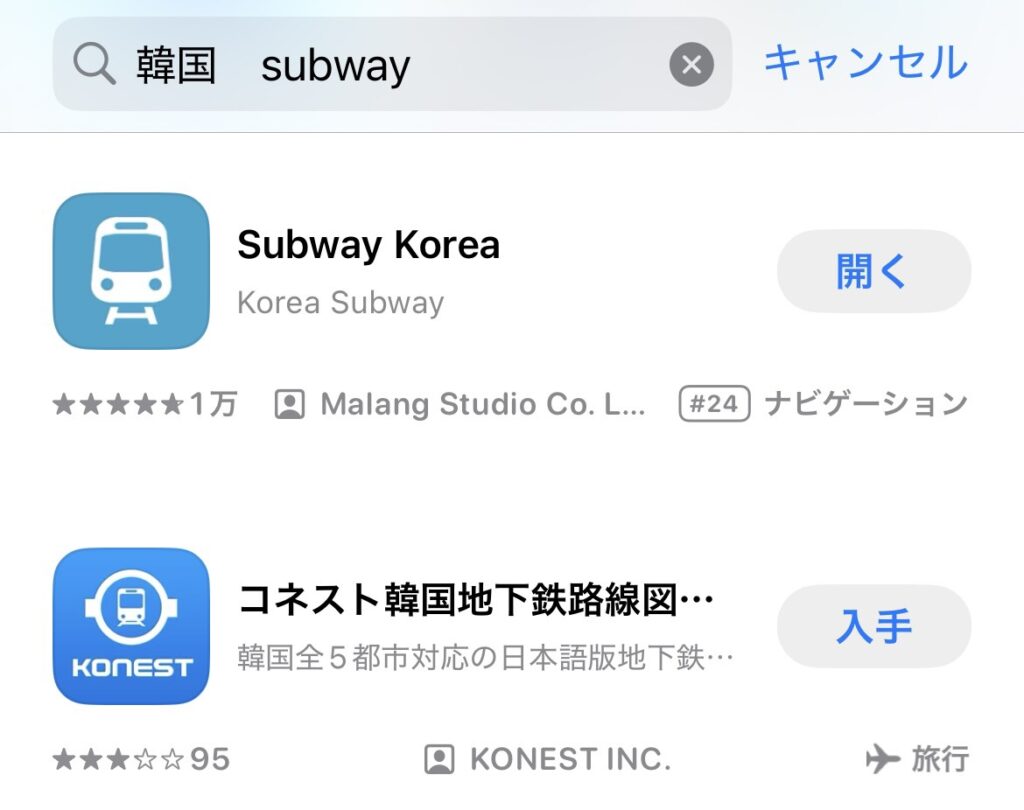Tap the five-star rating for Subway Korea

point(118,404)
